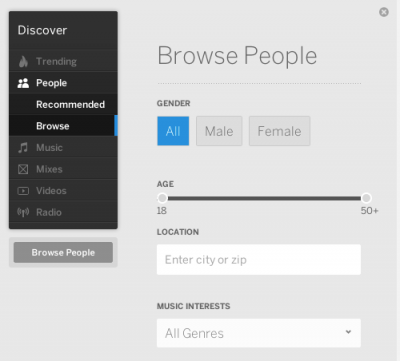Click the Radio antenna icon
This screenshot has height=361, width=400.
(x=23, y=212)
